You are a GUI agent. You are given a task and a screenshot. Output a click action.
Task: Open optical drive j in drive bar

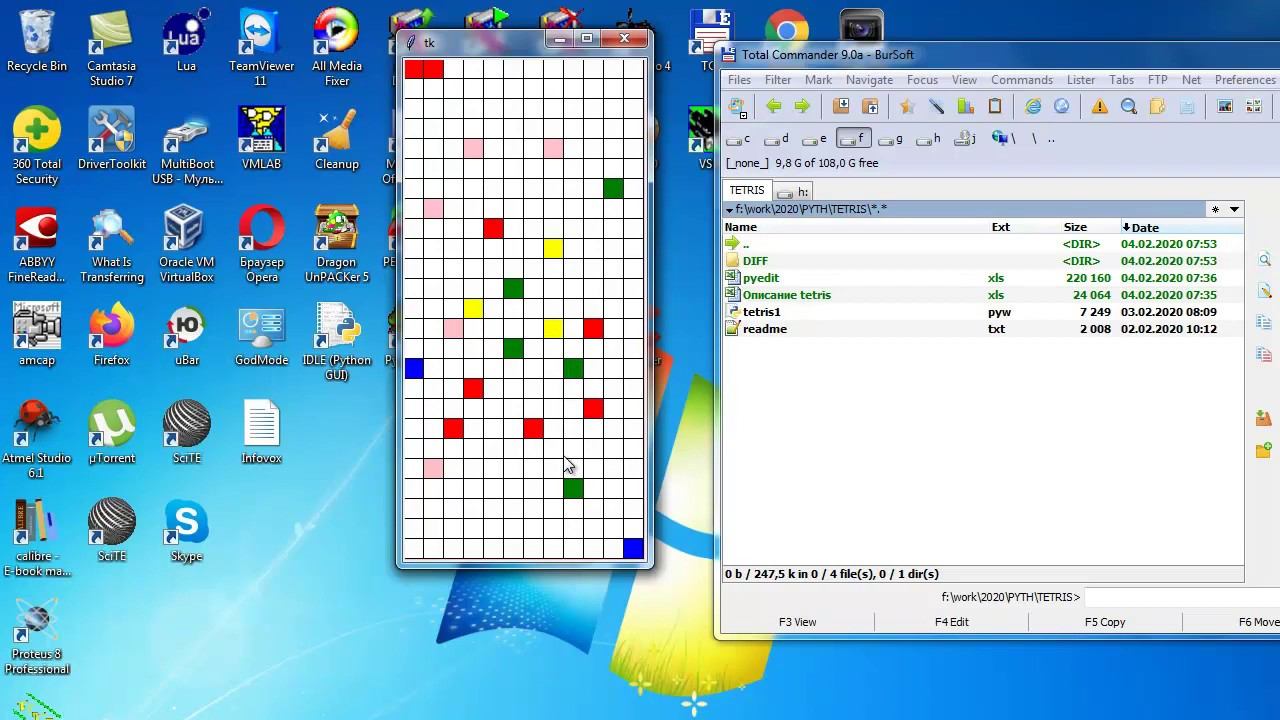(x=966, y=139)
